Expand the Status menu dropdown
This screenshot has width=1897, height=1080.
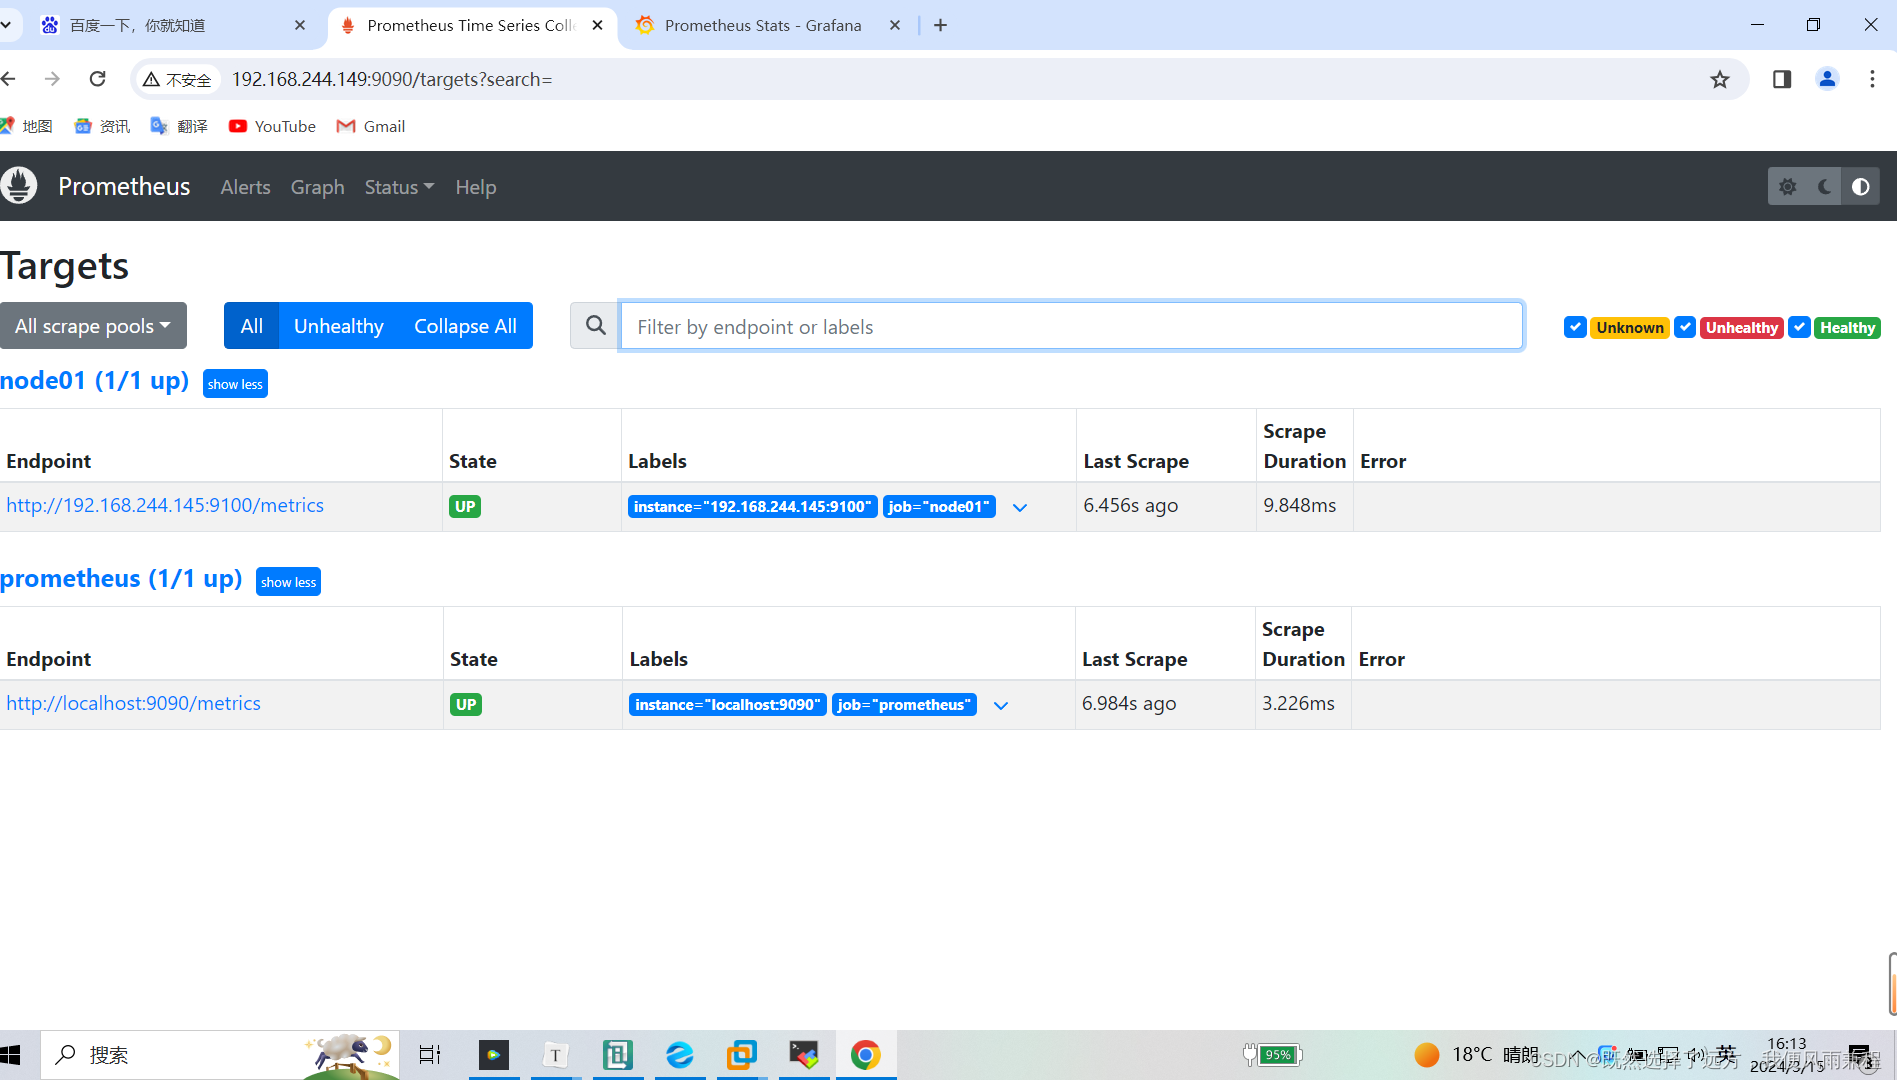399,187
